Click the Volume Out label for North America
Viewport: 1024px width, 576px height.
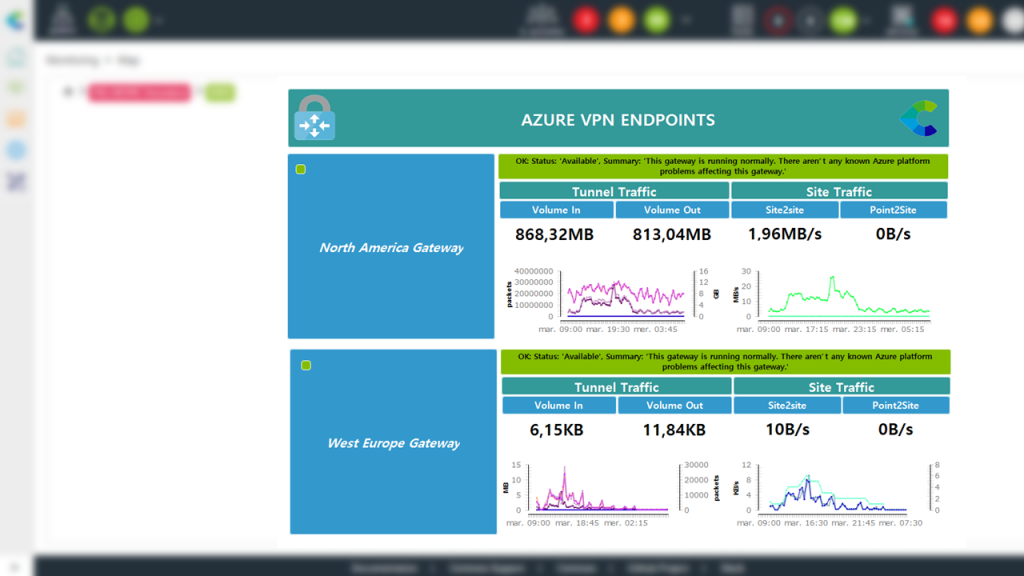coord(672,210)
